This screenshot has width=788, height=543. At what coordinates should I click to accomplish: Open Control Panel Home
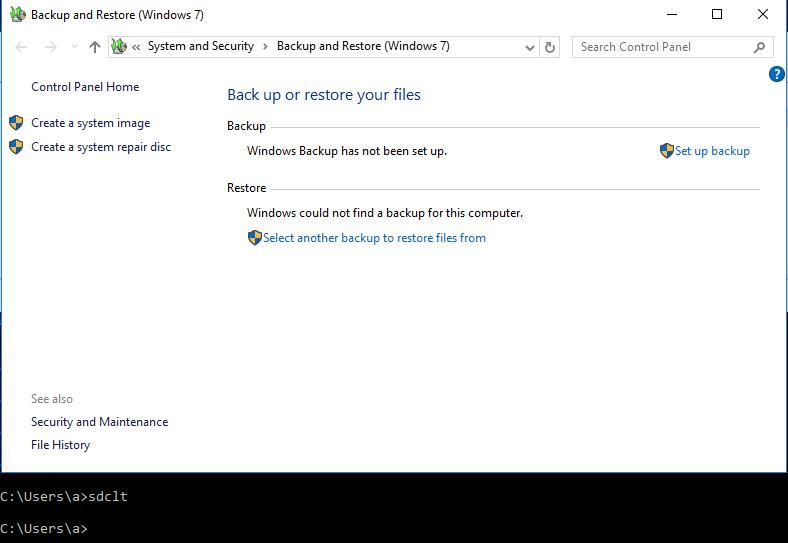point(85,87)
